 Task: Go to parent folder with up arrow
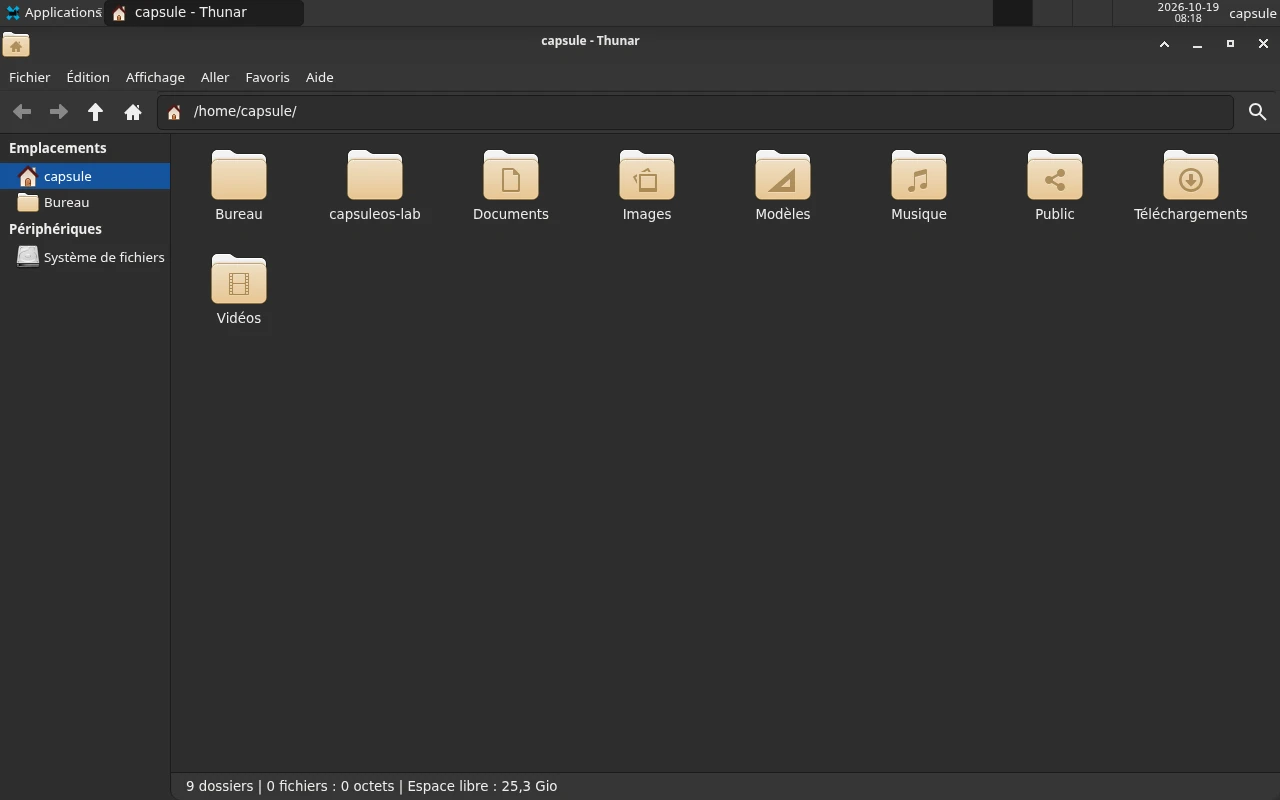tap(96, 112)
